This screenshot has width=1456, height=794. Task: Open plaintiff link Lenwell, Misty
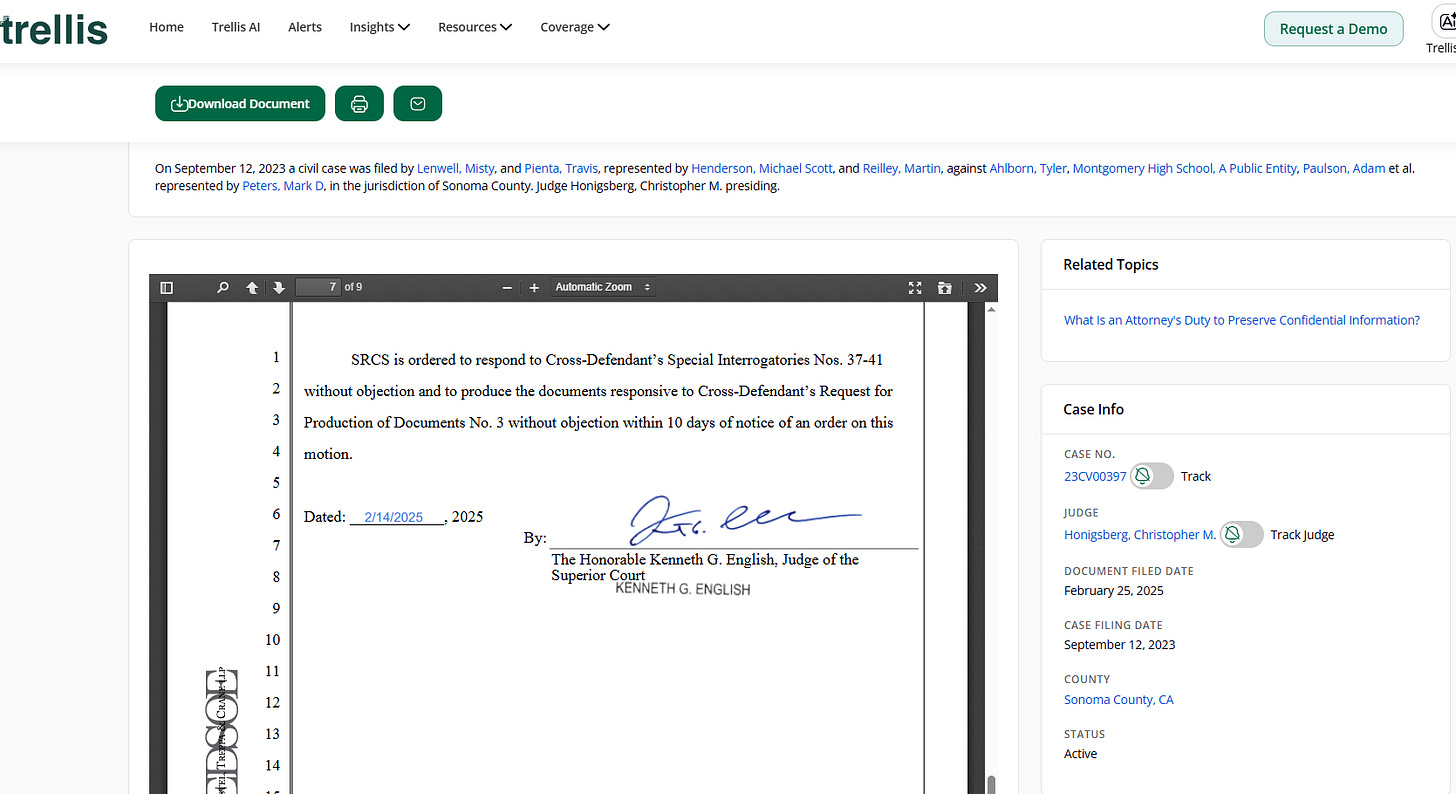[456, 168]
